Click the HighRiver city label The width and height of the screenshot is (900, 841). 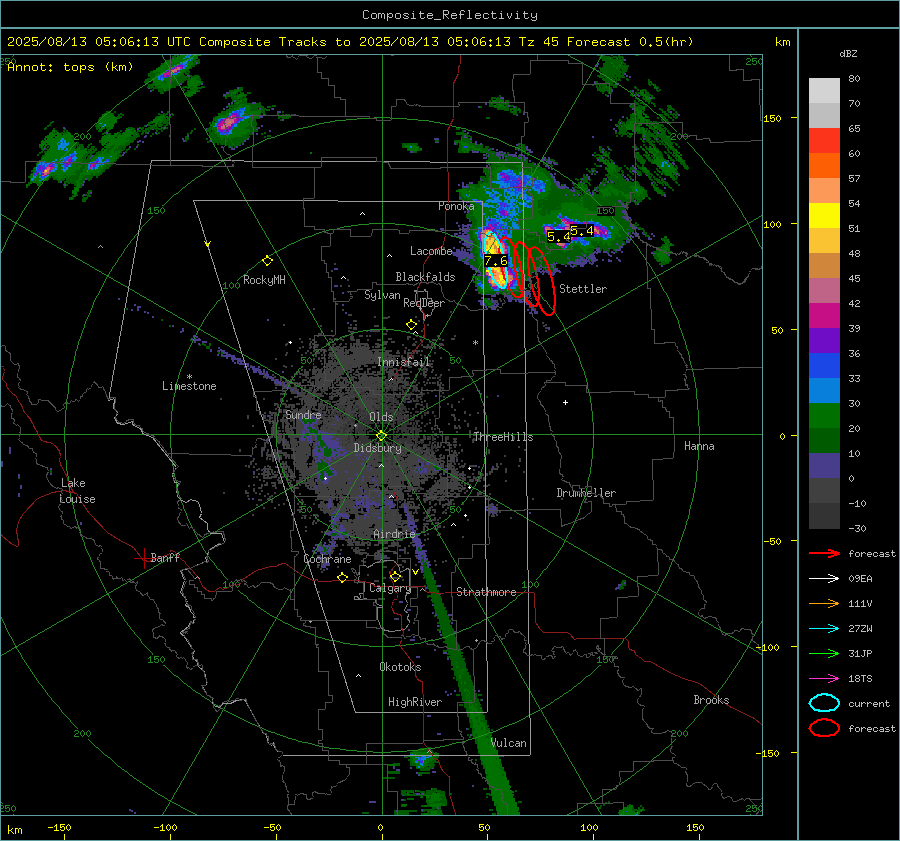414,702
